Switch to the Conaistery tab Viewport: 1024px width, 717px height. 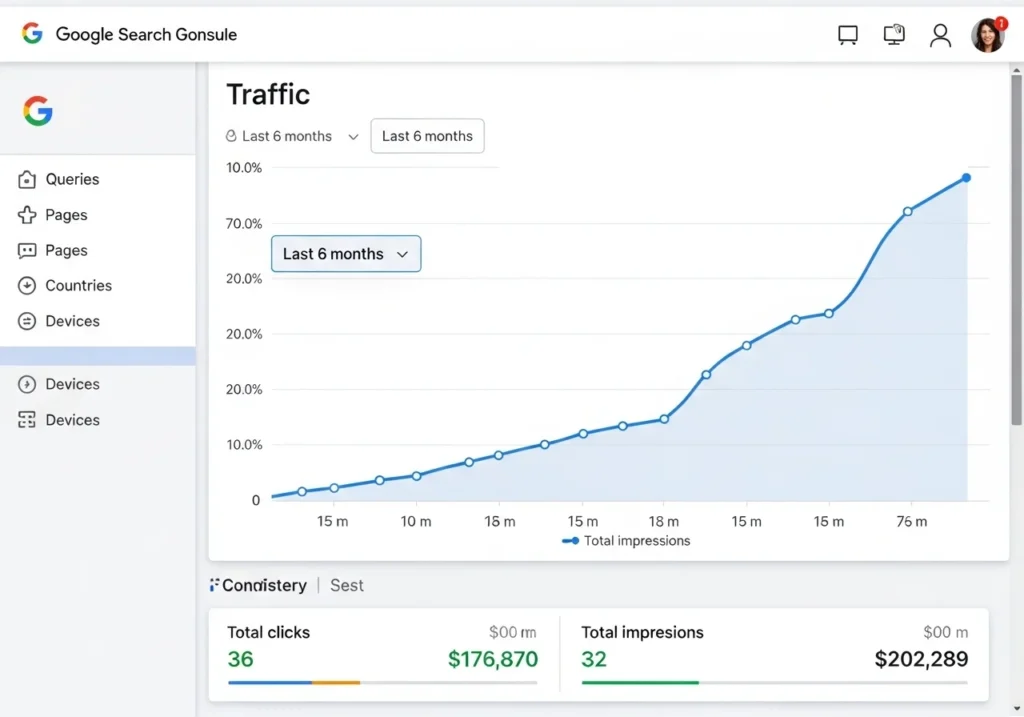pyautogui.click(x=264, y=585)
